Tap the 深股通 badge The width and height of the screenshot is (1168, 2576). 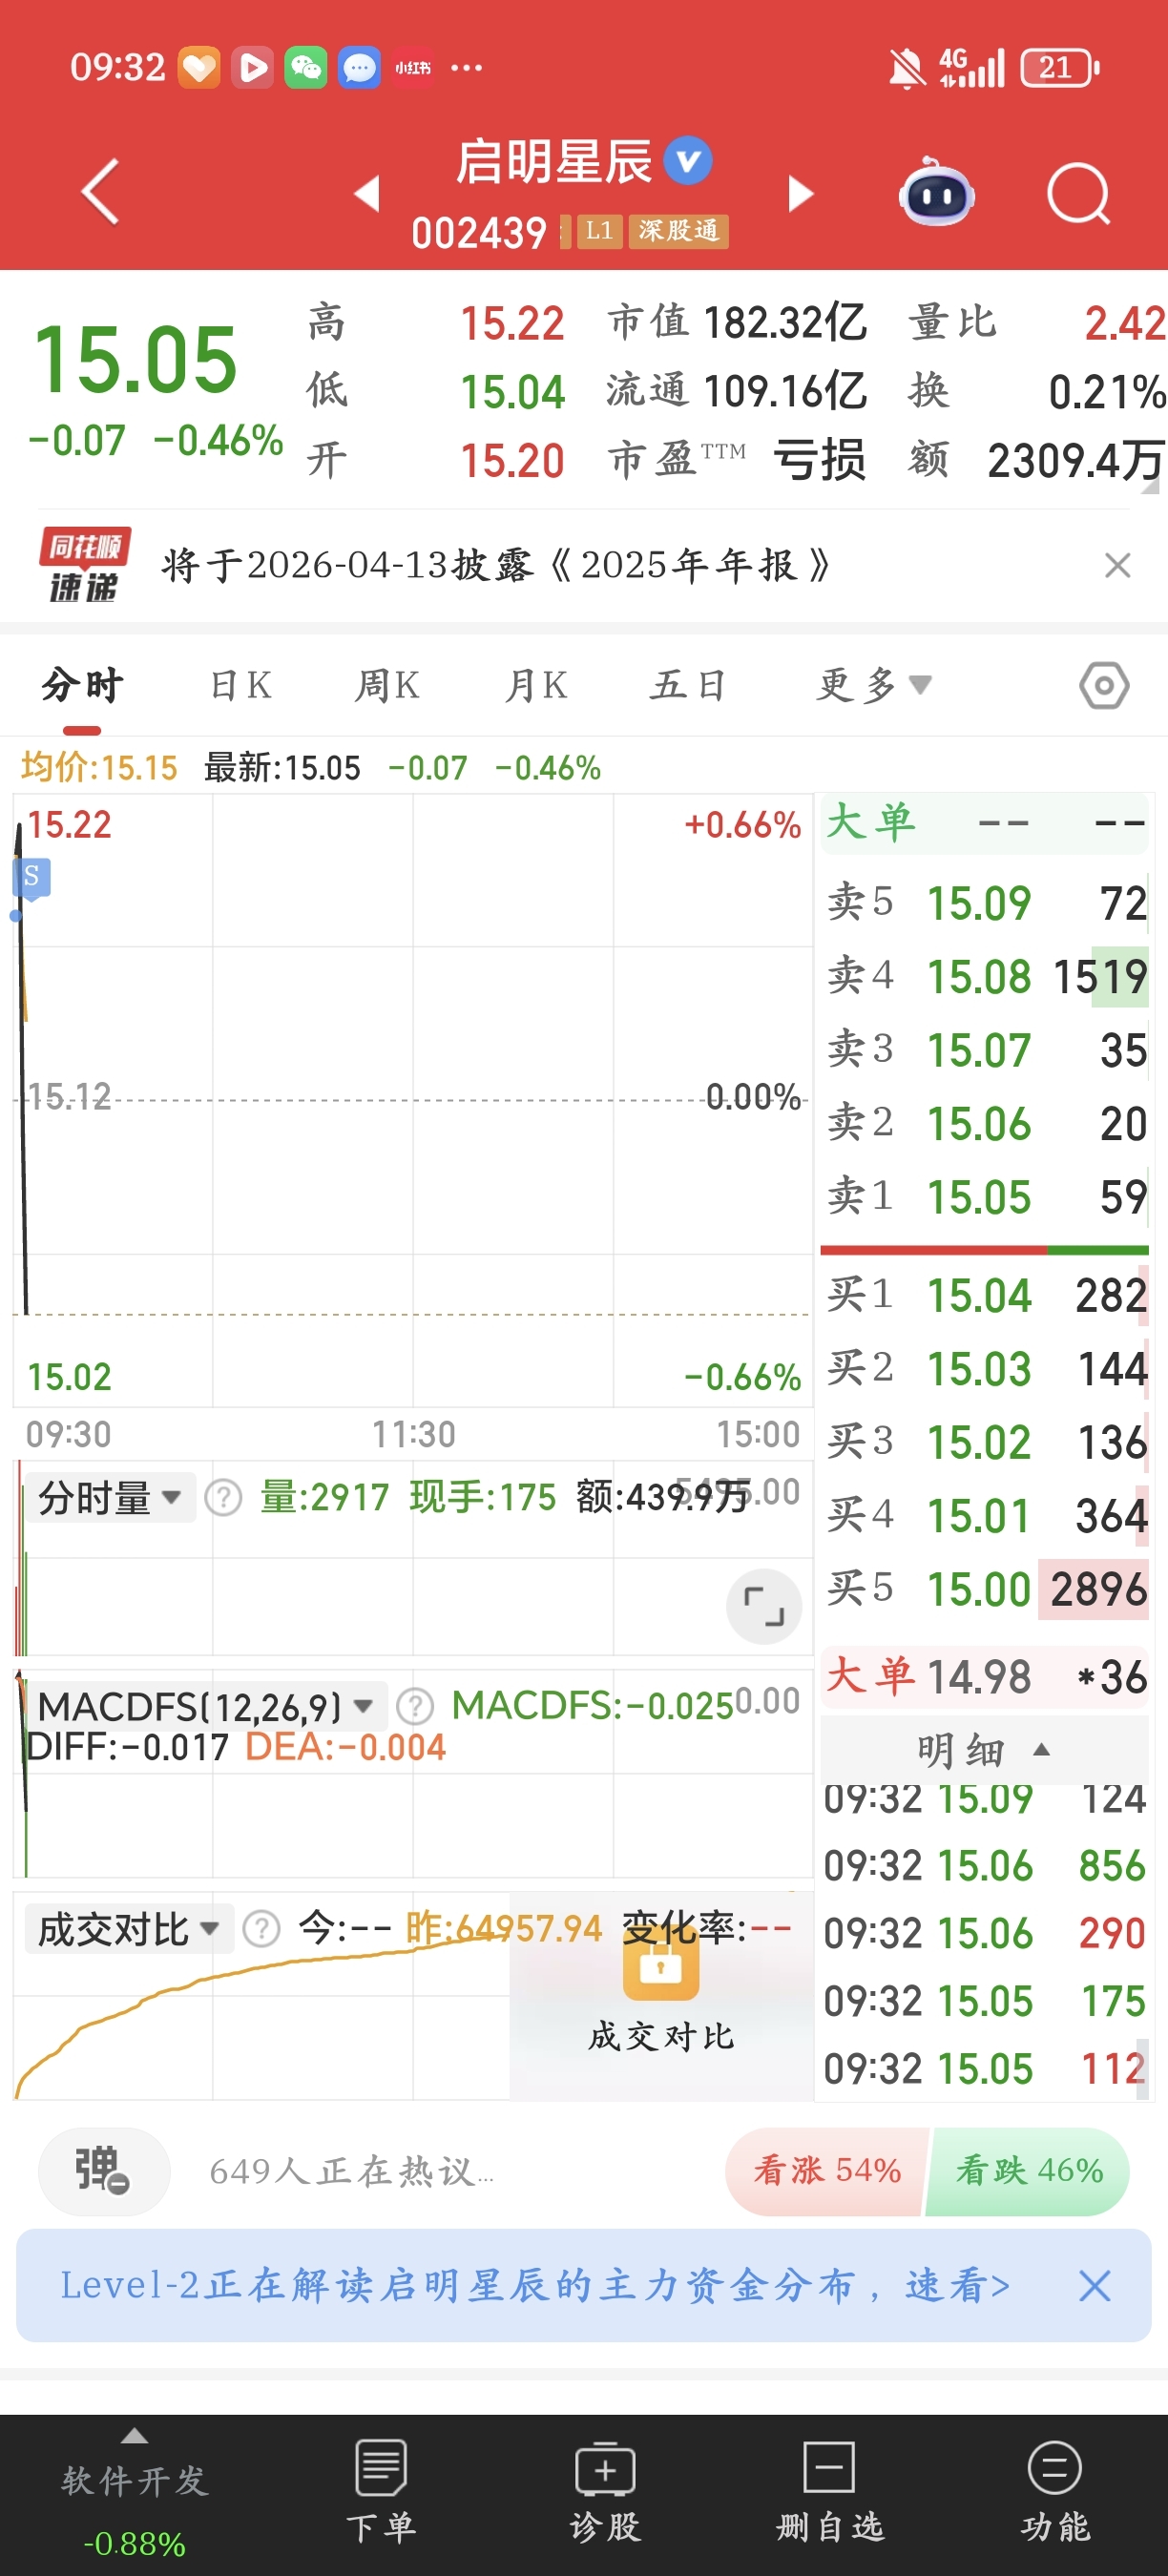(678, 231)
